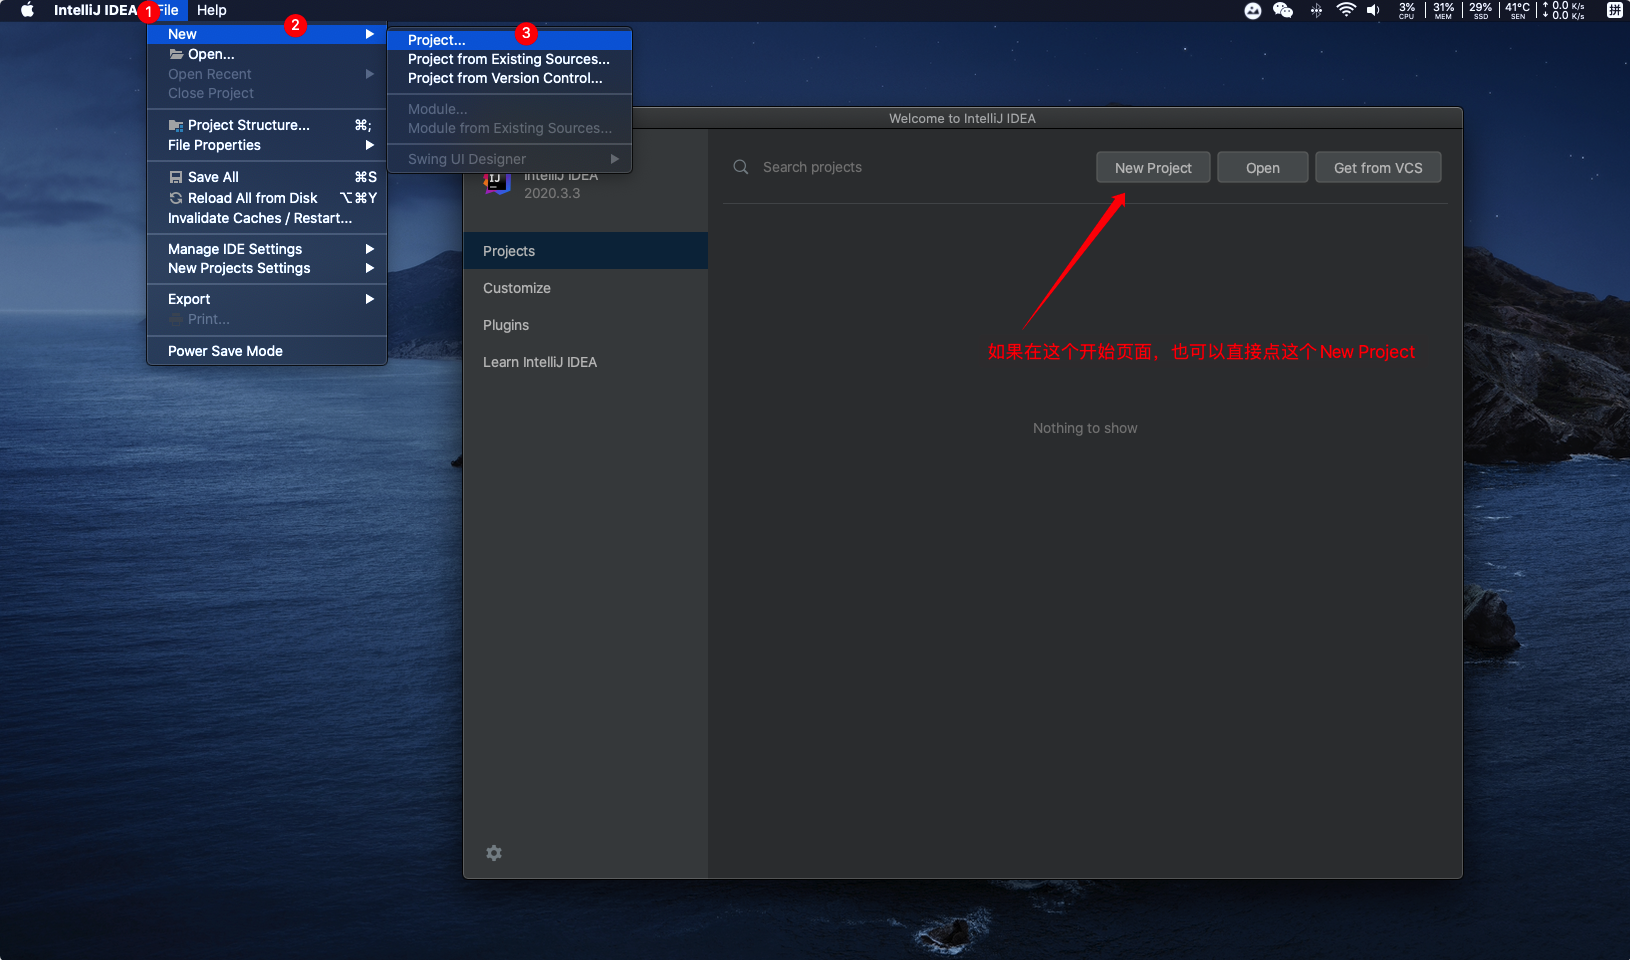Screen dimensions: 1630x960
Task: Choose Project Structure... entry
Action: pyautogui.click(x=267, y=125)
